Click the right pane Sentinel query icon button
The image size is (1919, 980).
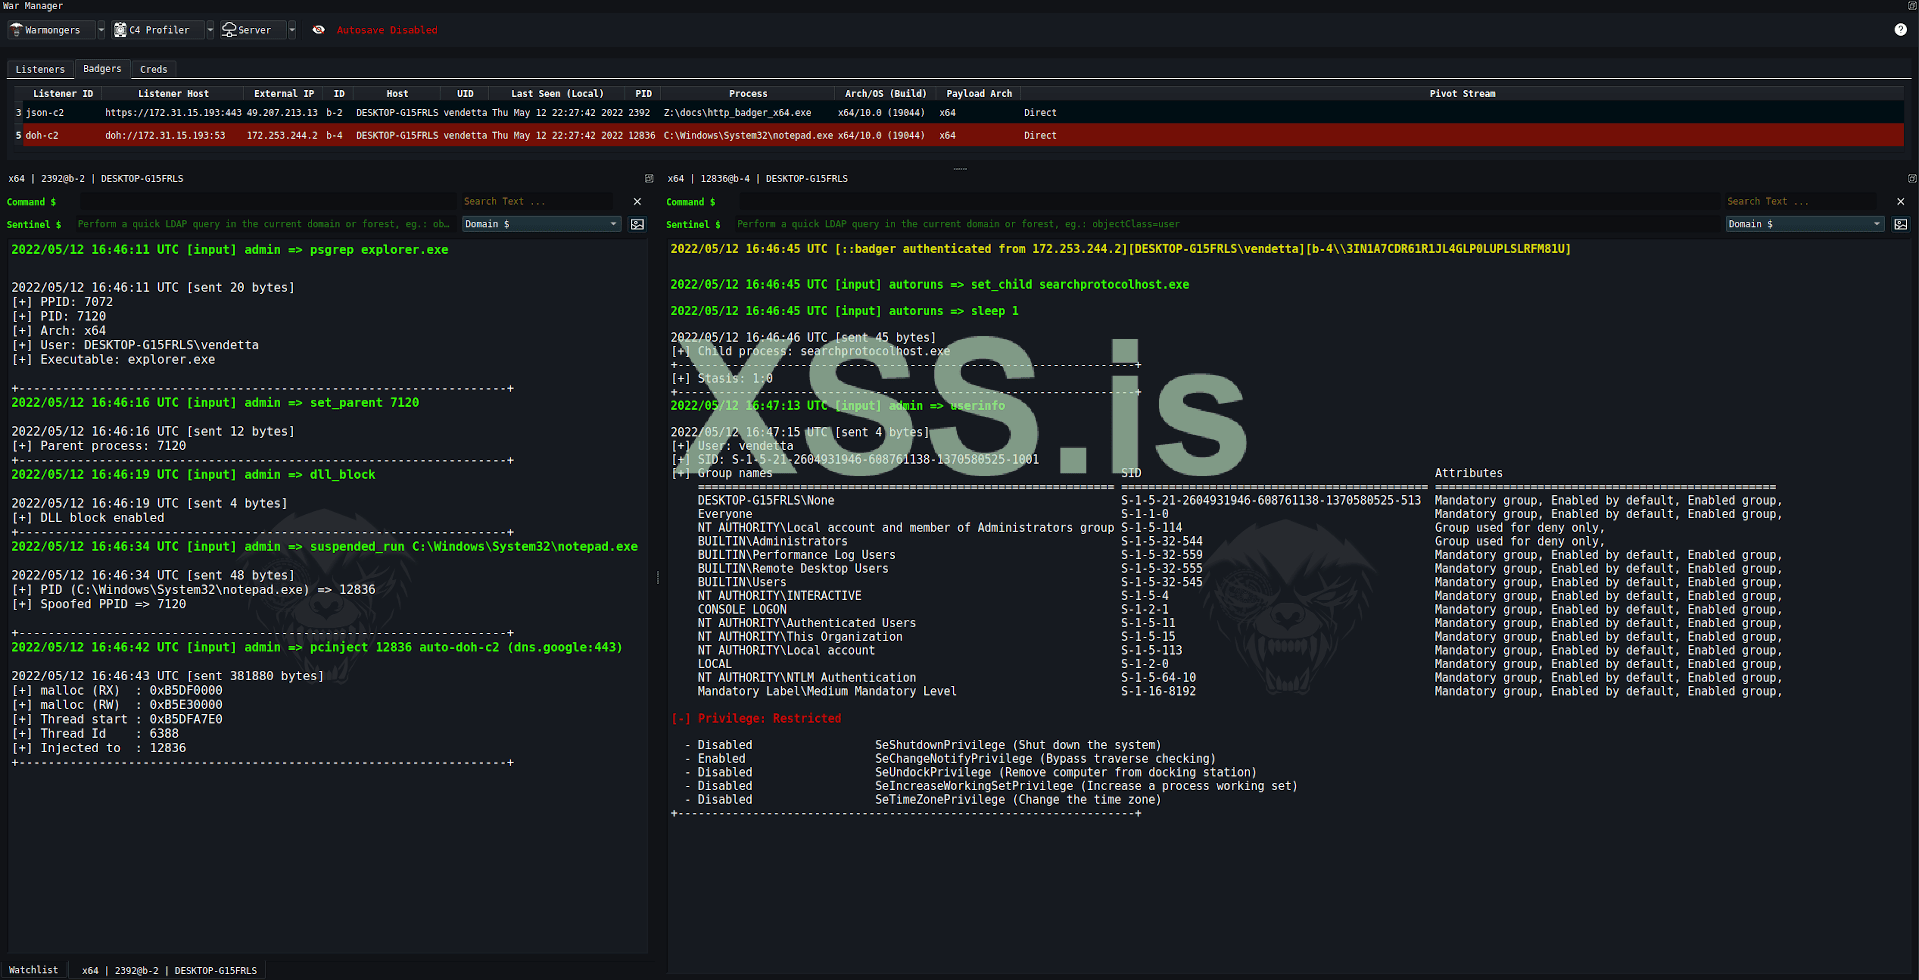coord(1901,224)
